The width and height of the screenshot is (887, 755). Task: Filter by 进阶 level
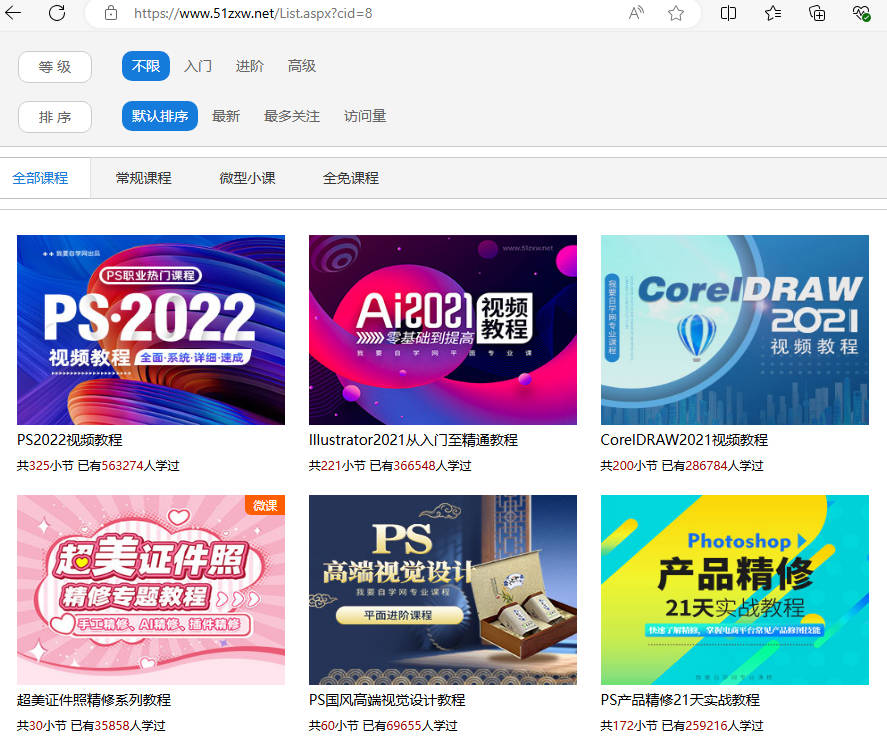[249, 66]
